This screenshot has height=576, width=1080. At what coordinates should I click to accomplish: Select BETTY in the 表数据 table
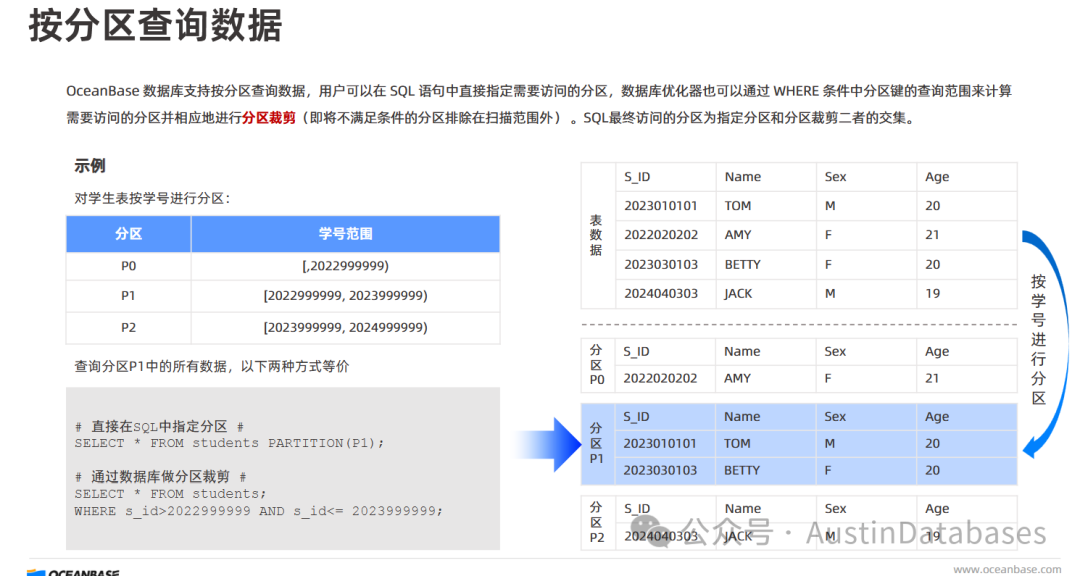click(742, 265)
